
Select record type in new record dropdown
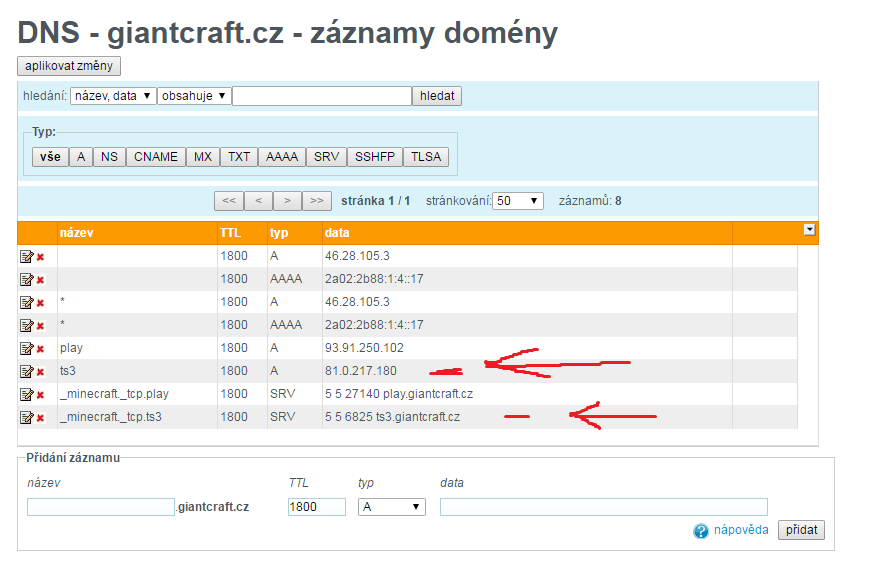pos(391,507)
